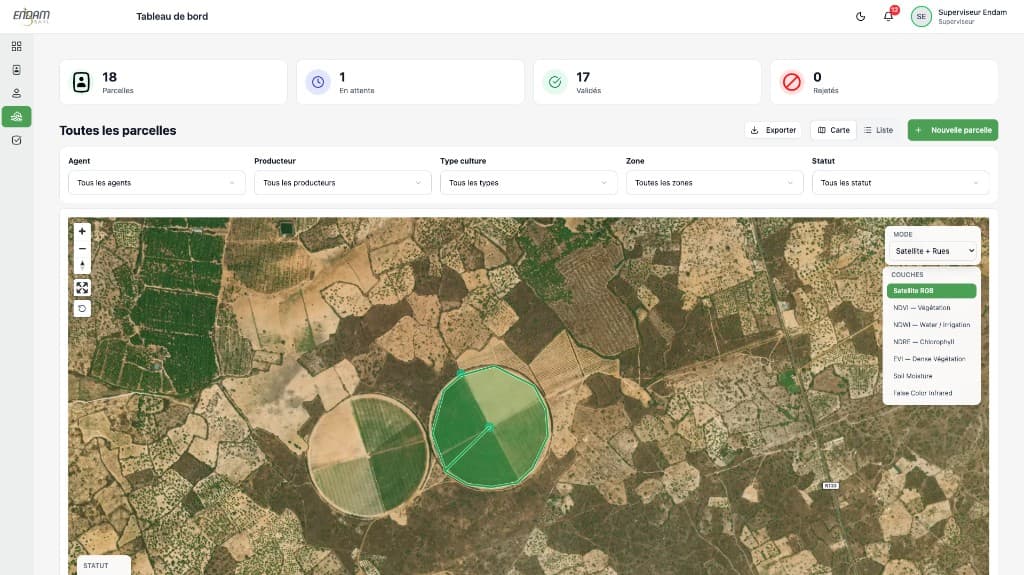This screenshot has height=575, width=1024.
Task: Open notifications bell icon
Action: [x=888, y=17]
